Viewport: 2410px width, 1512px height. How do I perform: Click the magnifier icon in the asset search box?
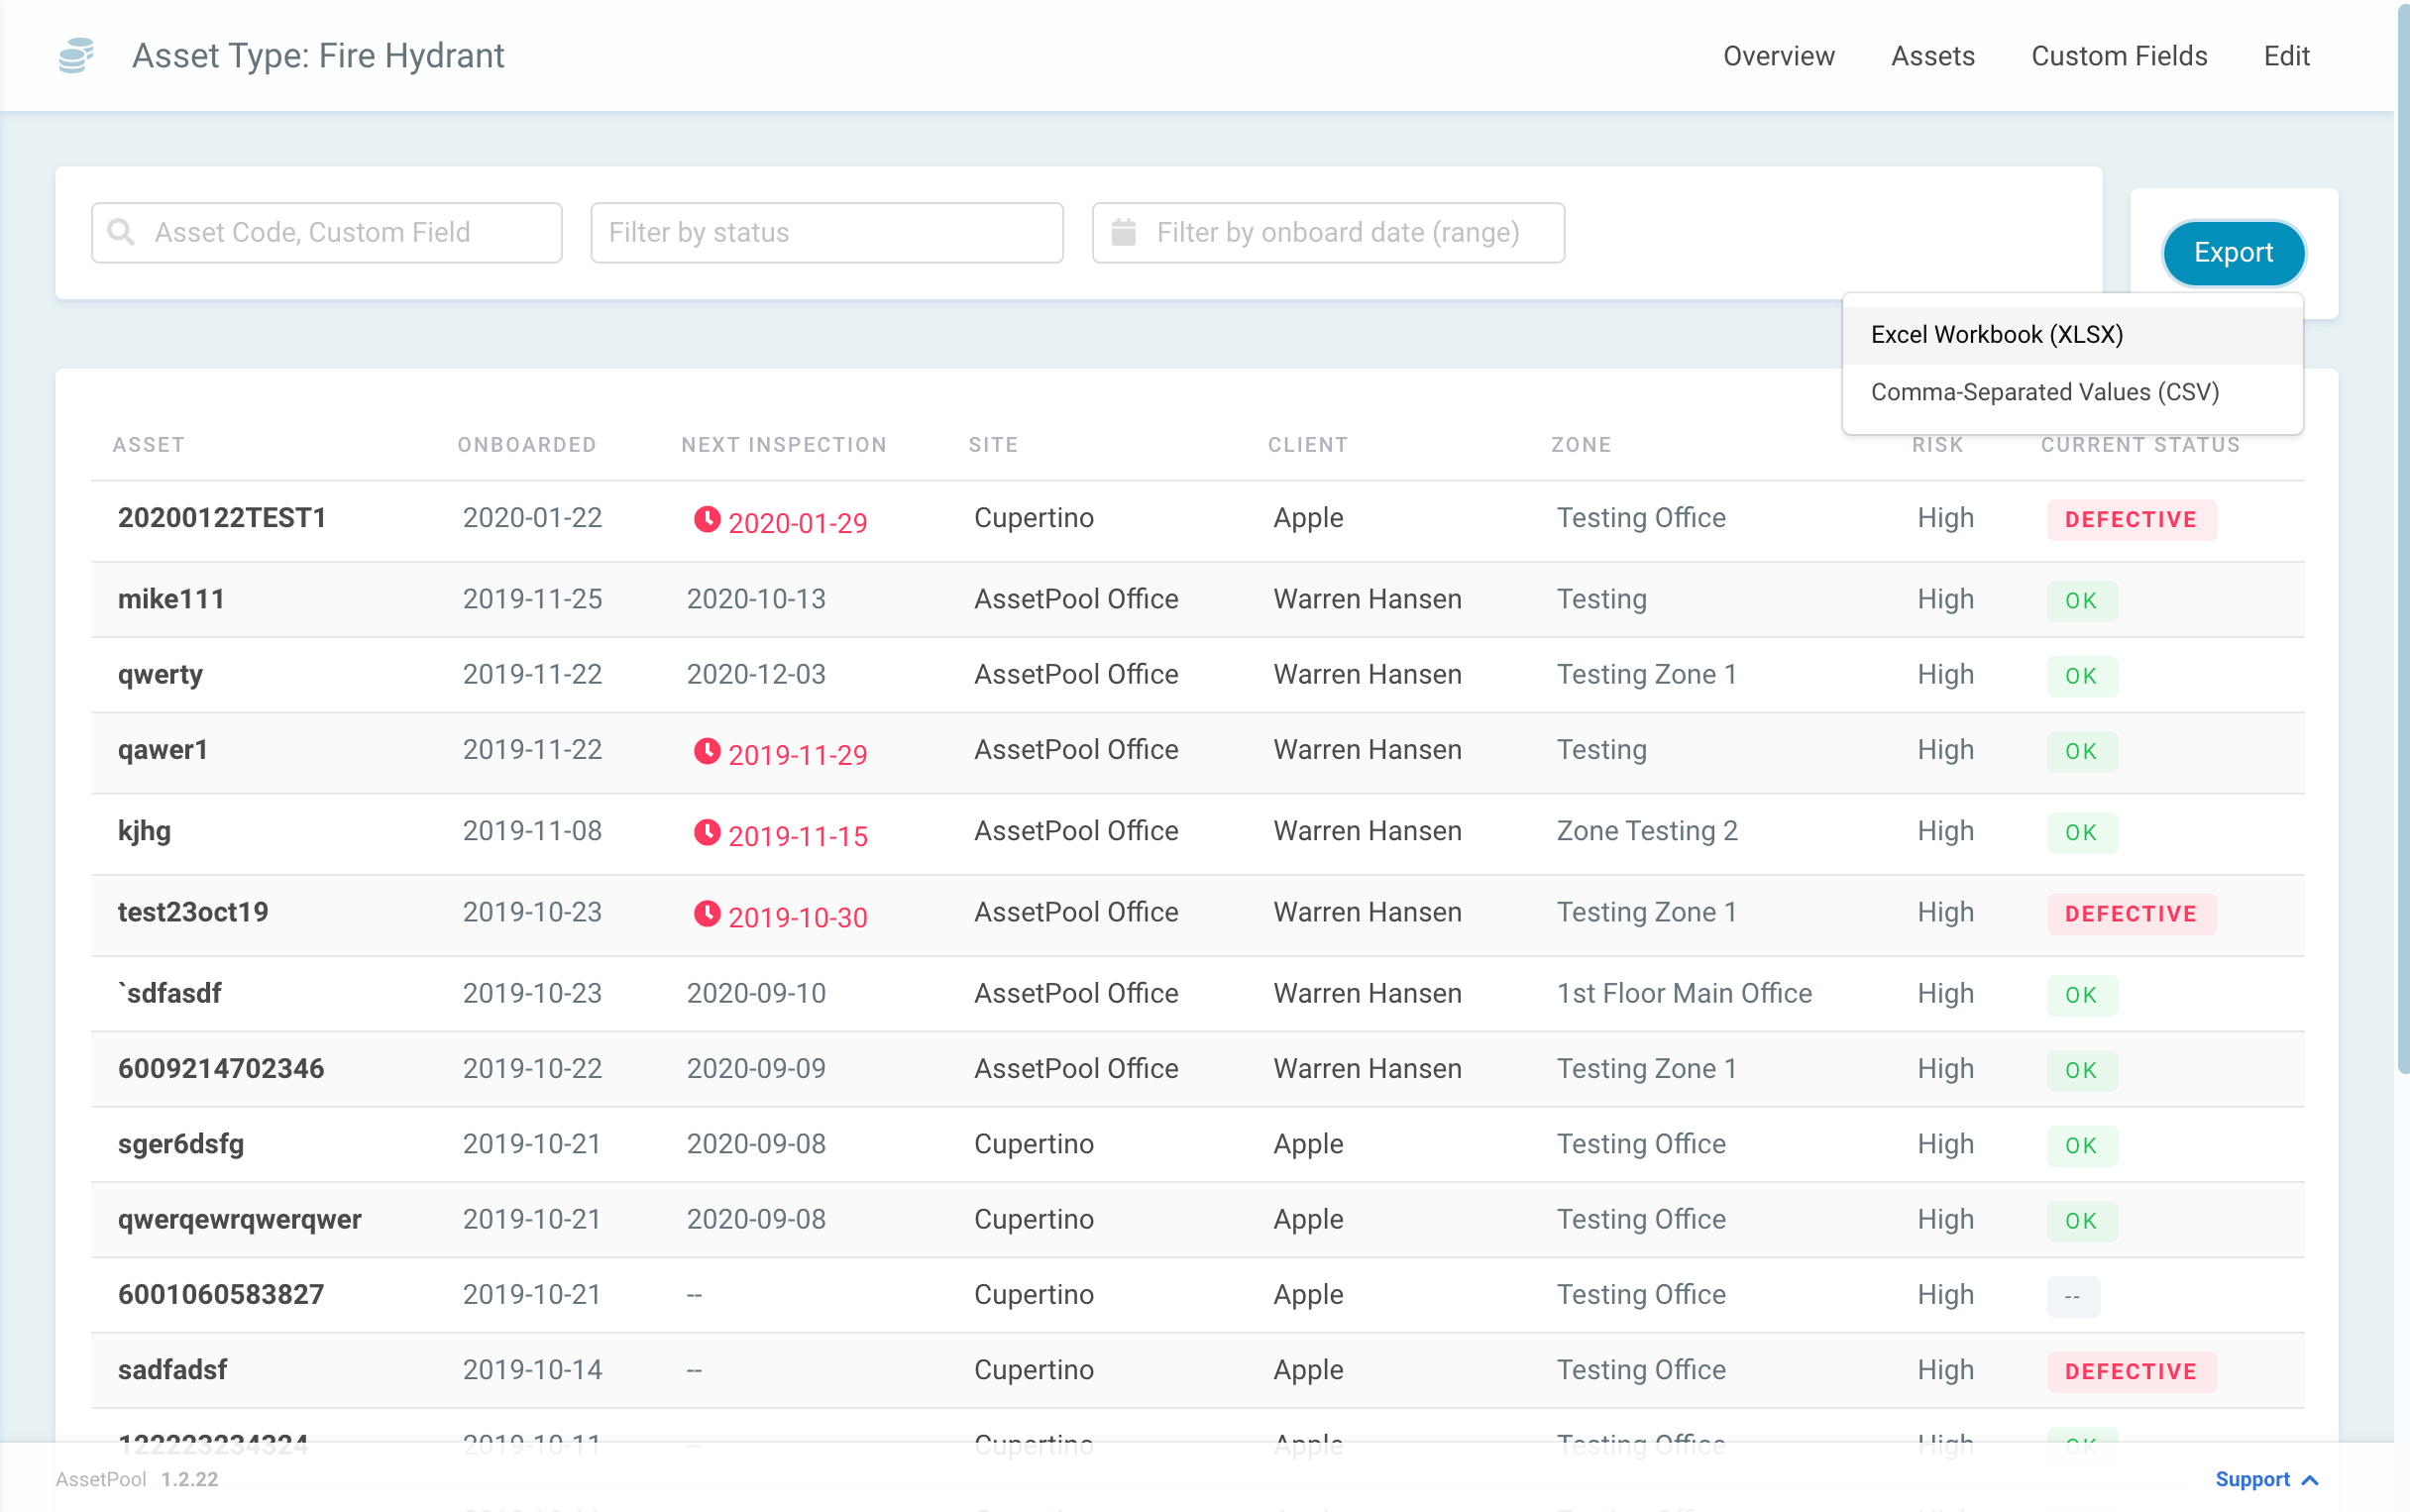tap(120, 232)
